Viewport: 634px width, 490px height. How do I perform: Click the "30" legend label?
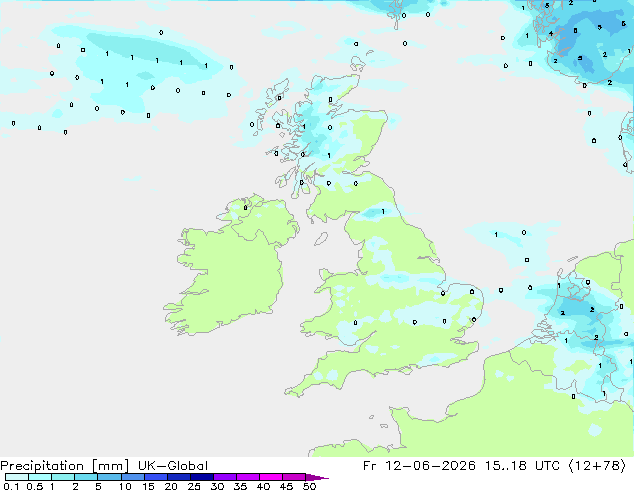click(217, 486)
